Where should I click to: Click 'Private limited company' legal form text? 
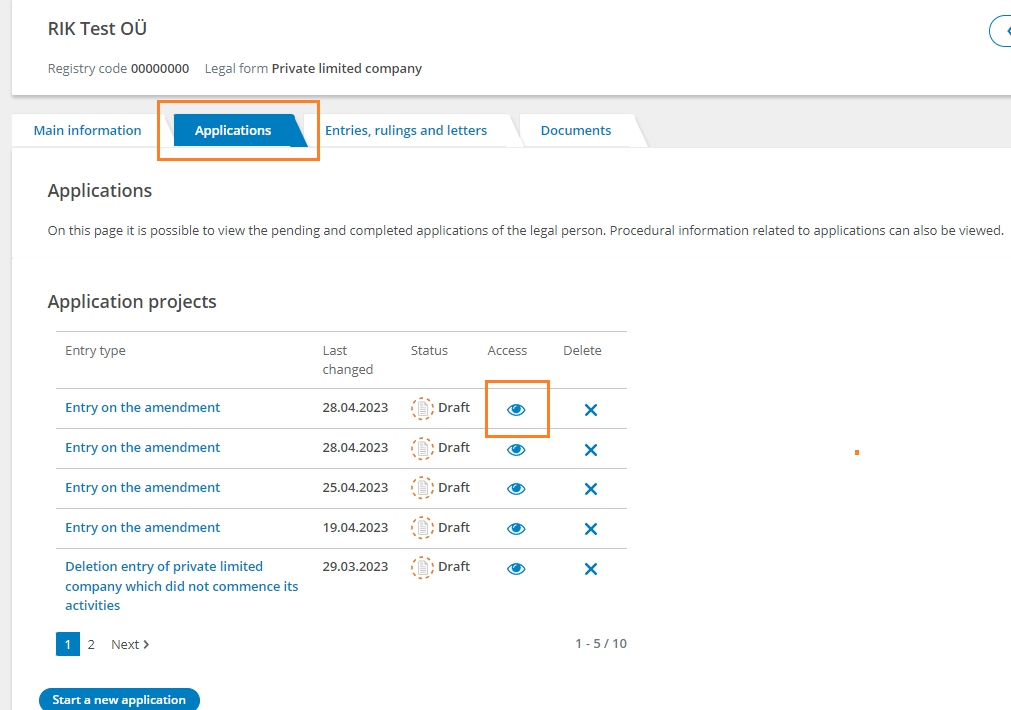point(347,68)
